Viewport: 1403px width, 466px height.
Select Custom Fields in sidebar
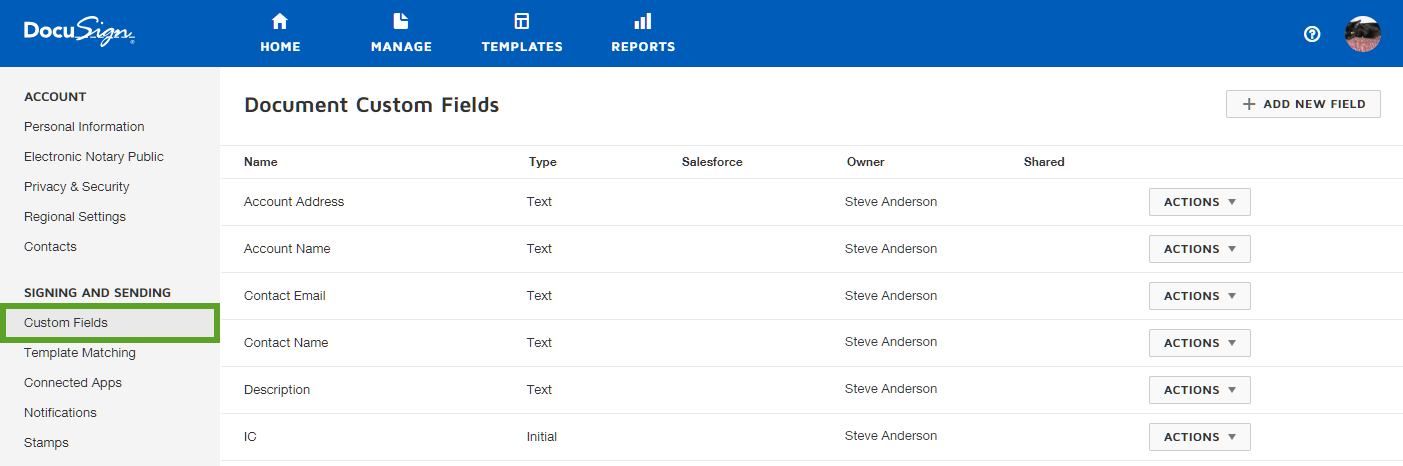click(66, 323)
